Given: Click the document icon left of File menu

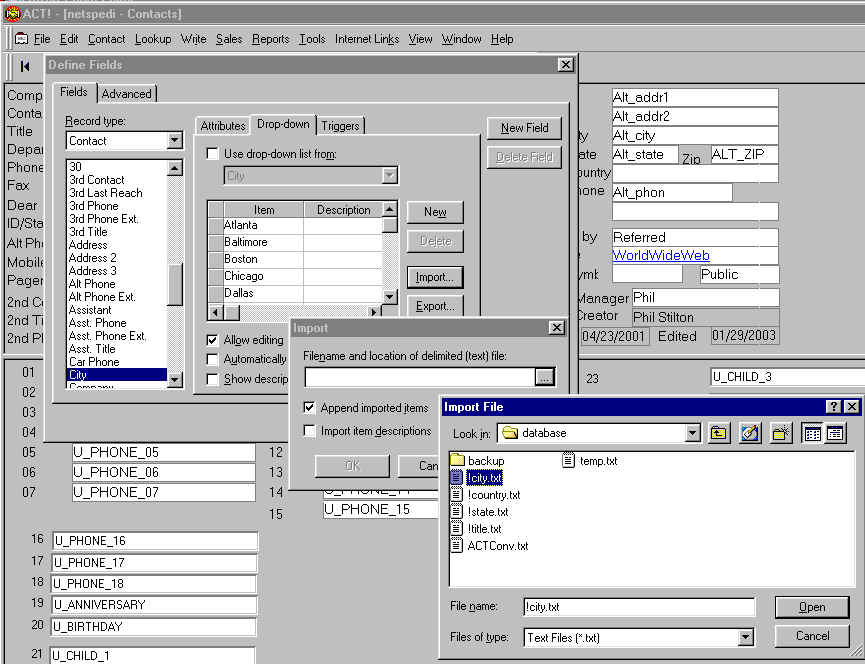Looking at the screenshot, I should coord(22,39).
